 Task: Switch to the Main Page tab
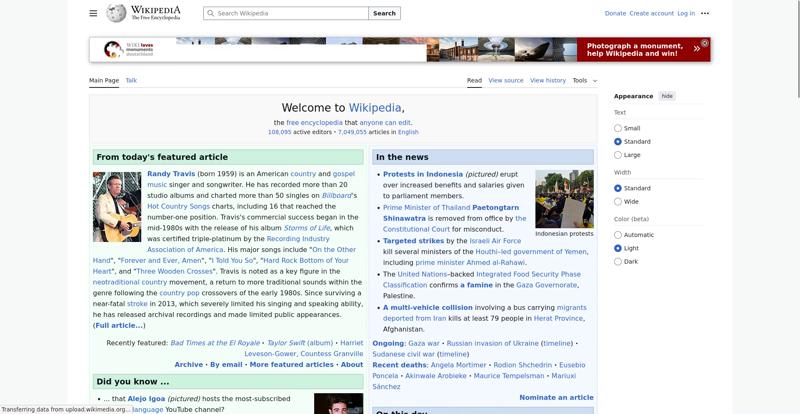[x=104, y=81]
